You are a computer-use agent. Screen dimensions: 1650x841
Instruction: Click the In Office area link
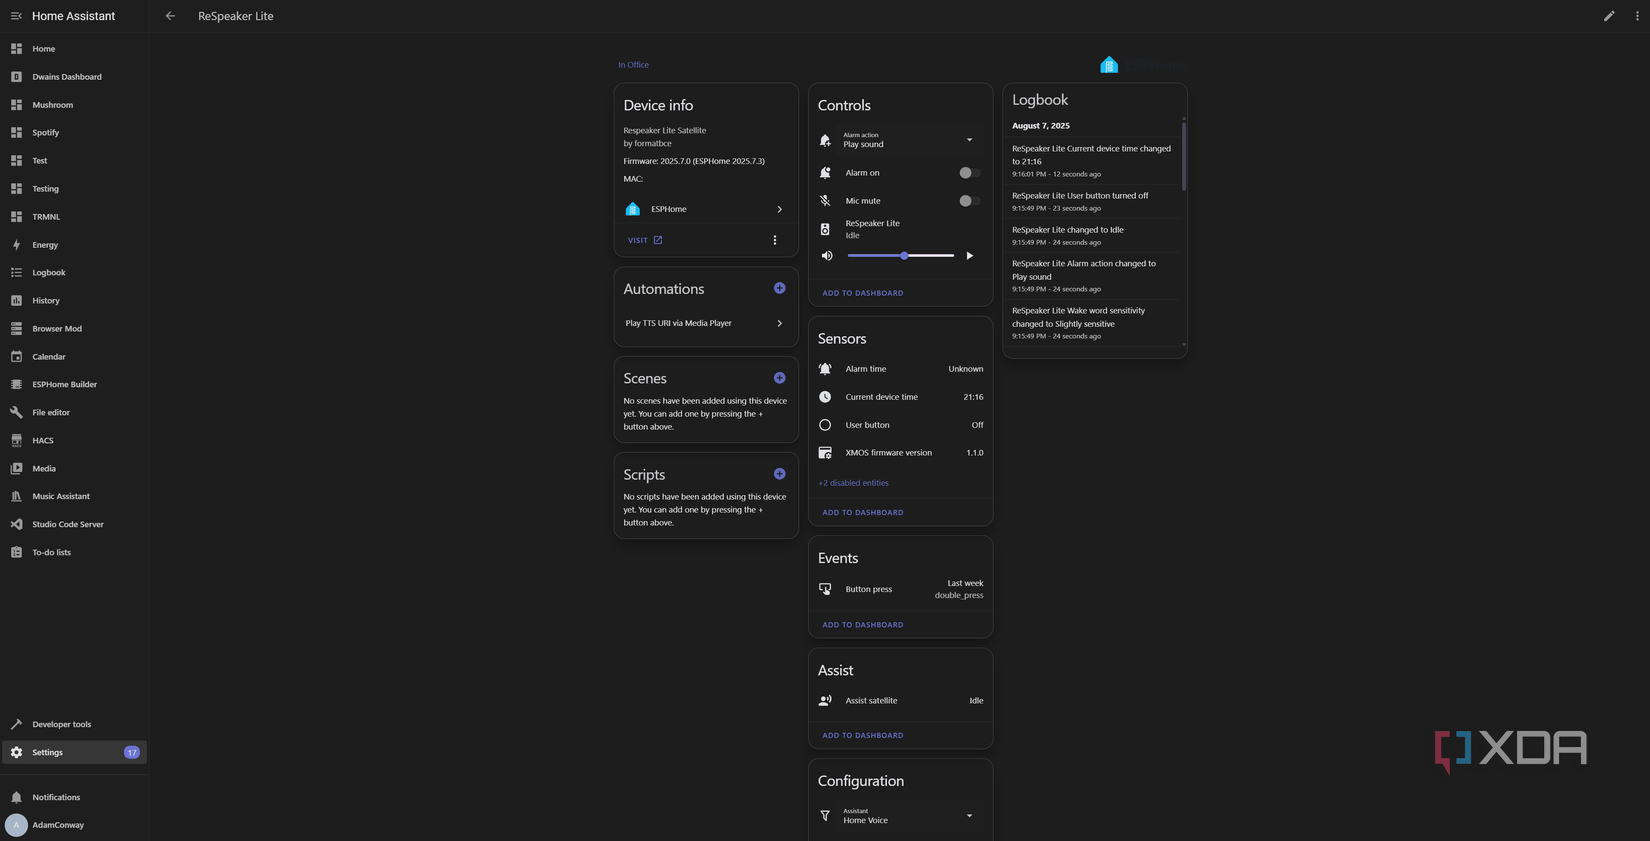(x=633, y=65)
